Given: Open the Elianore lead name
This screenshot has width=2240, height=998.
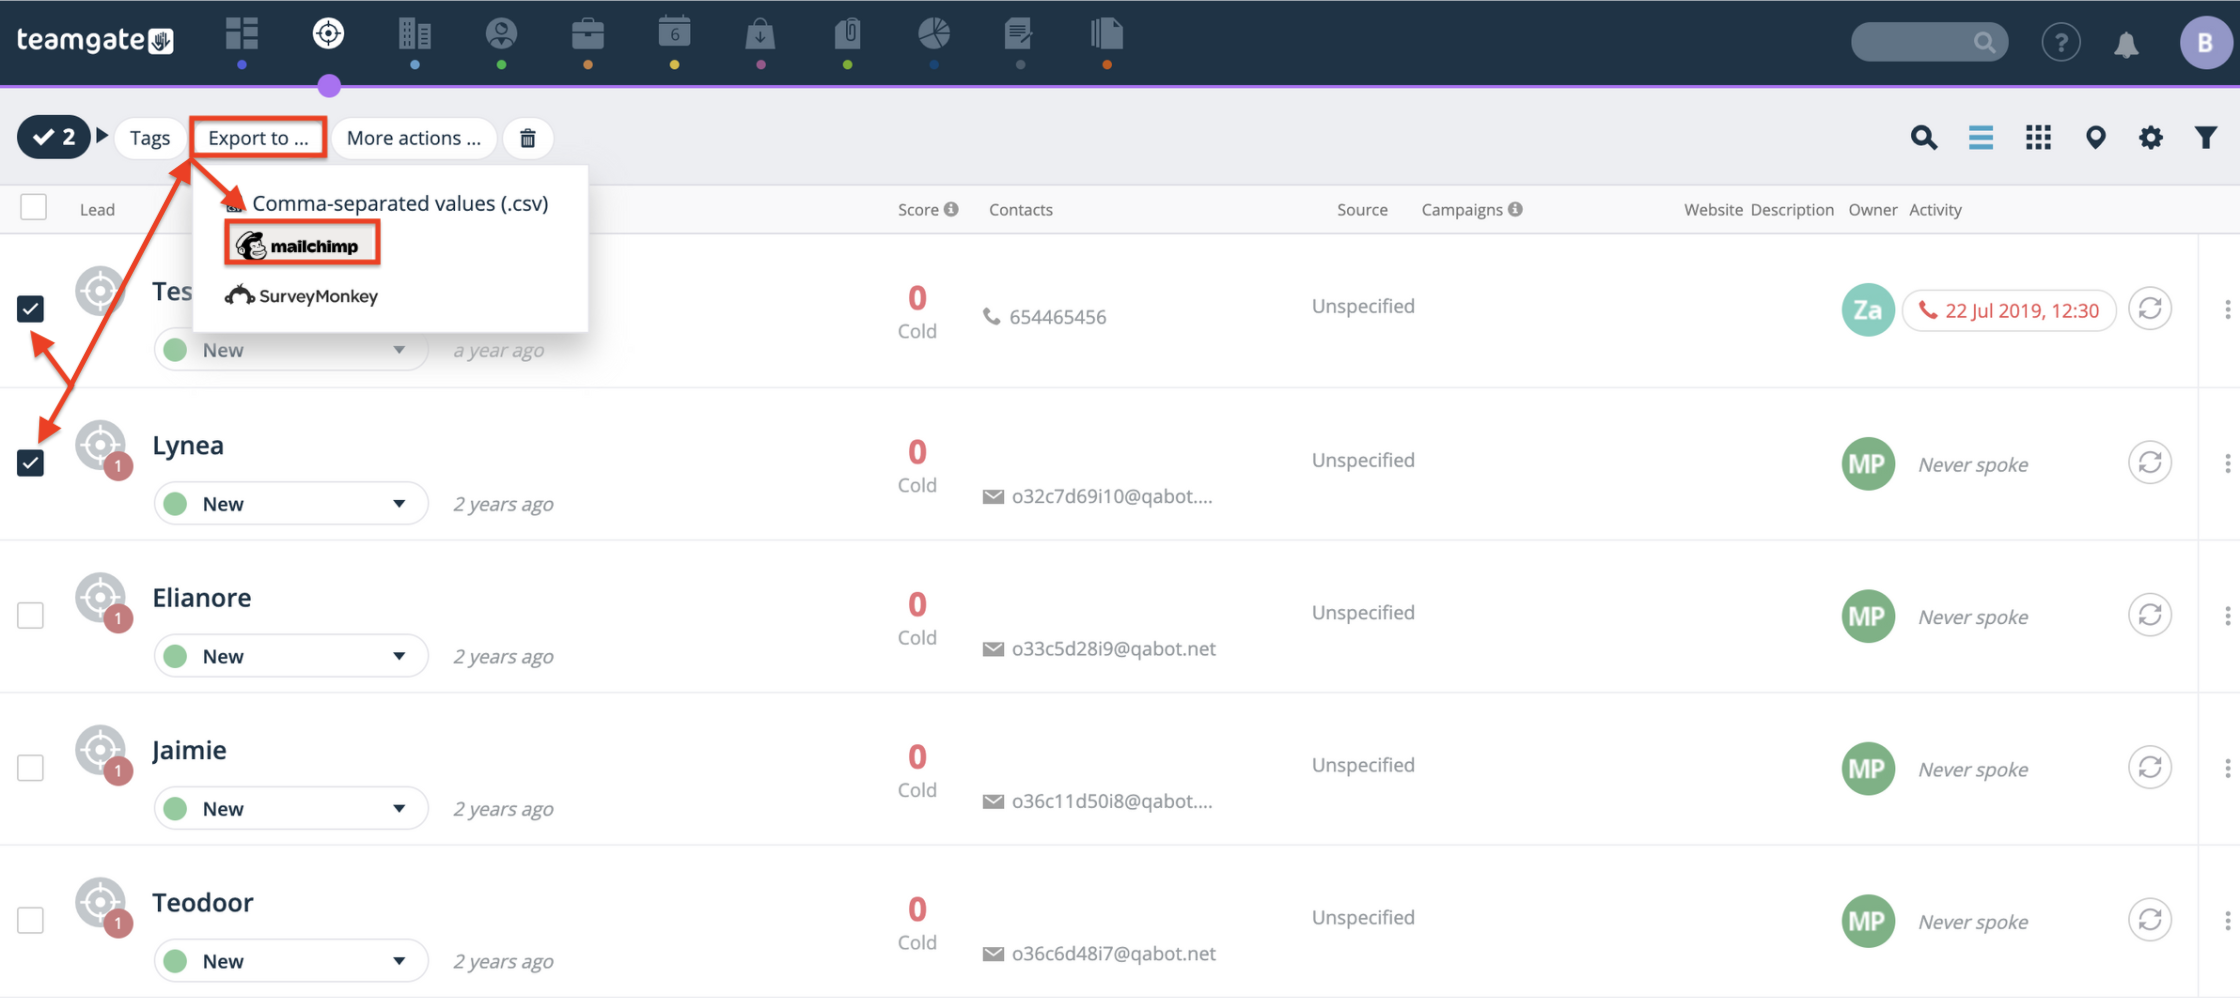Looking at the screenshot, I should pyautogui.click(x=202, y=597).
